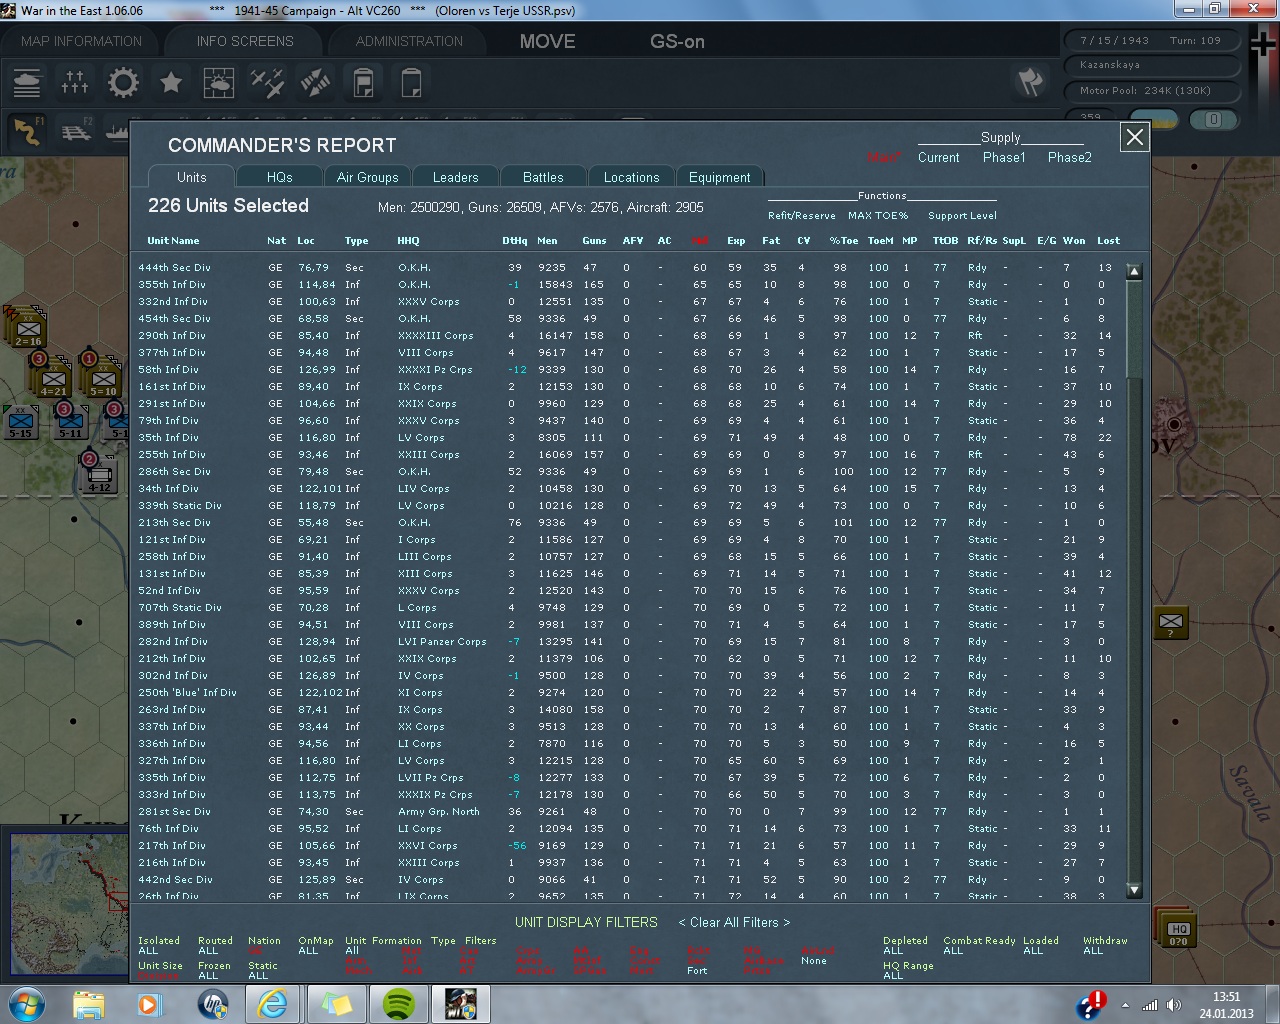This screenshot has height=1024, width=1280.
Task: Toggle the Depleted filter ALL value
Action: [x=893, y=950]
